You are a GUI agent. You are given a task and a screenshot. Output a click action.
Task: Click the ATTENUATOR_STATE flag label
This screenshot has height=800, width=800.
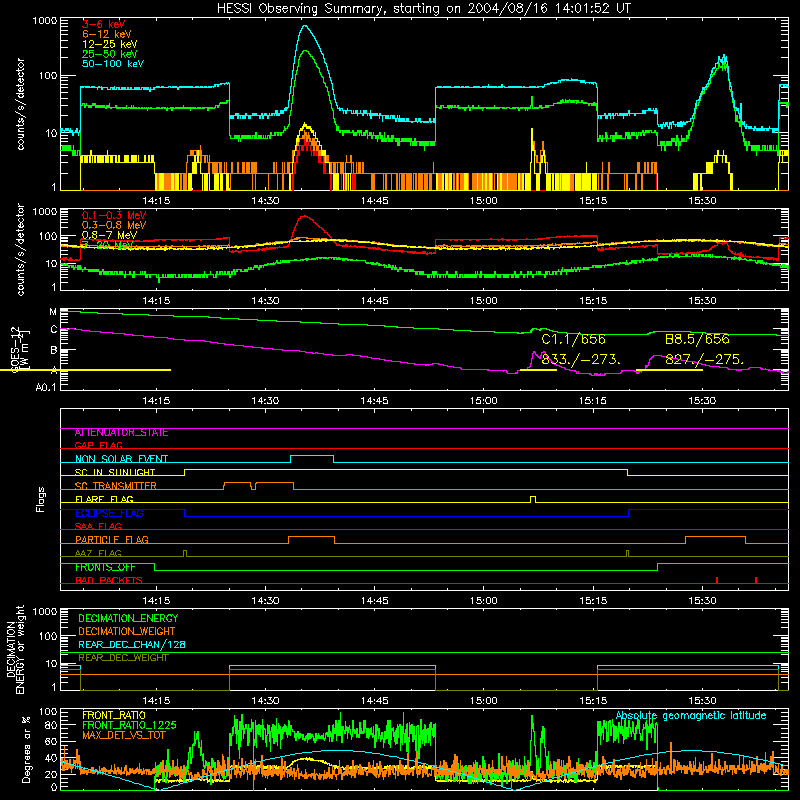(x=121, y=433)
